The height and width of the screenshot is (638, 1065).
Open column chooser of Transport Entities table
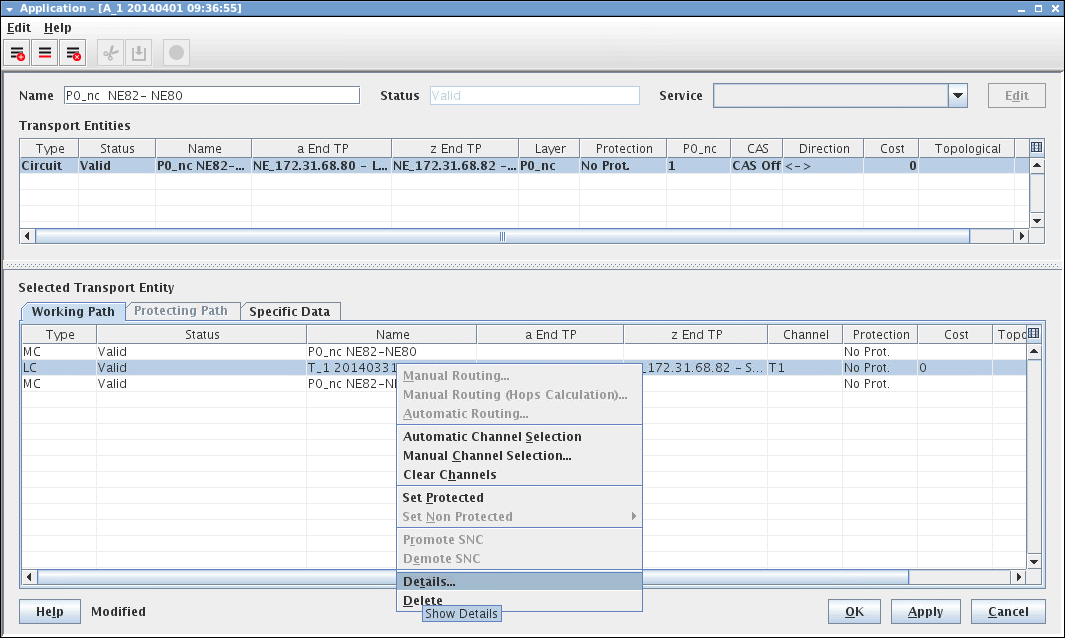(1036, 148)
